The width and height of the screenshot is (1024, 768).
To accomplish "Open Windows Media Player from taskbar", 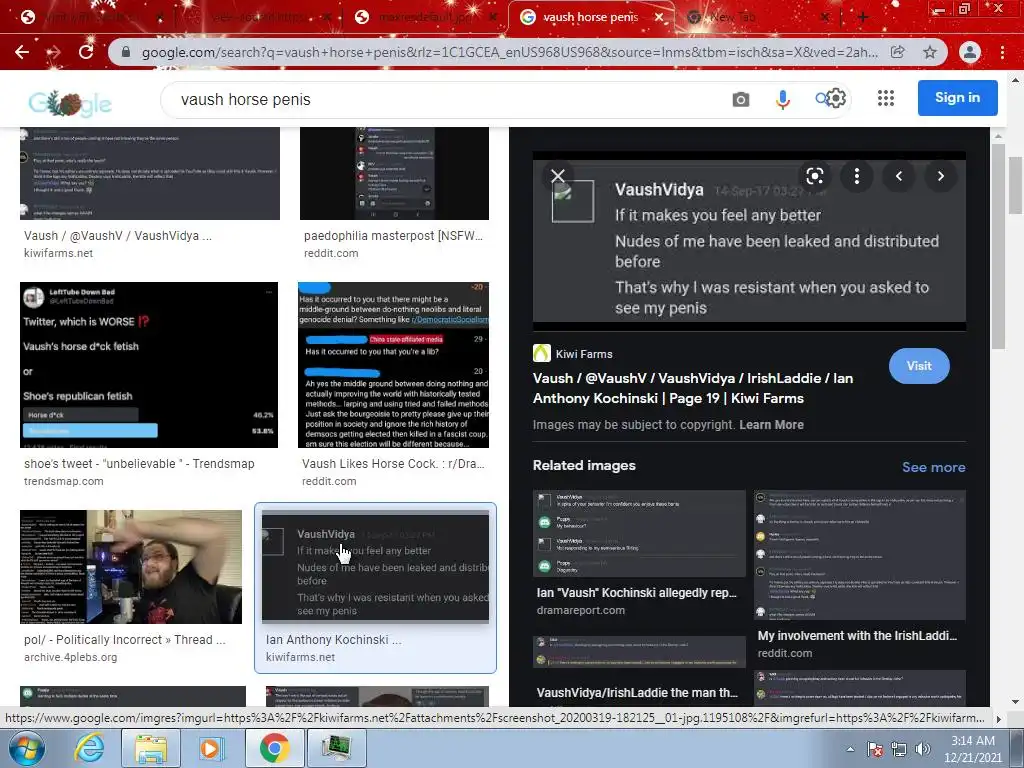I will (211, 748).
